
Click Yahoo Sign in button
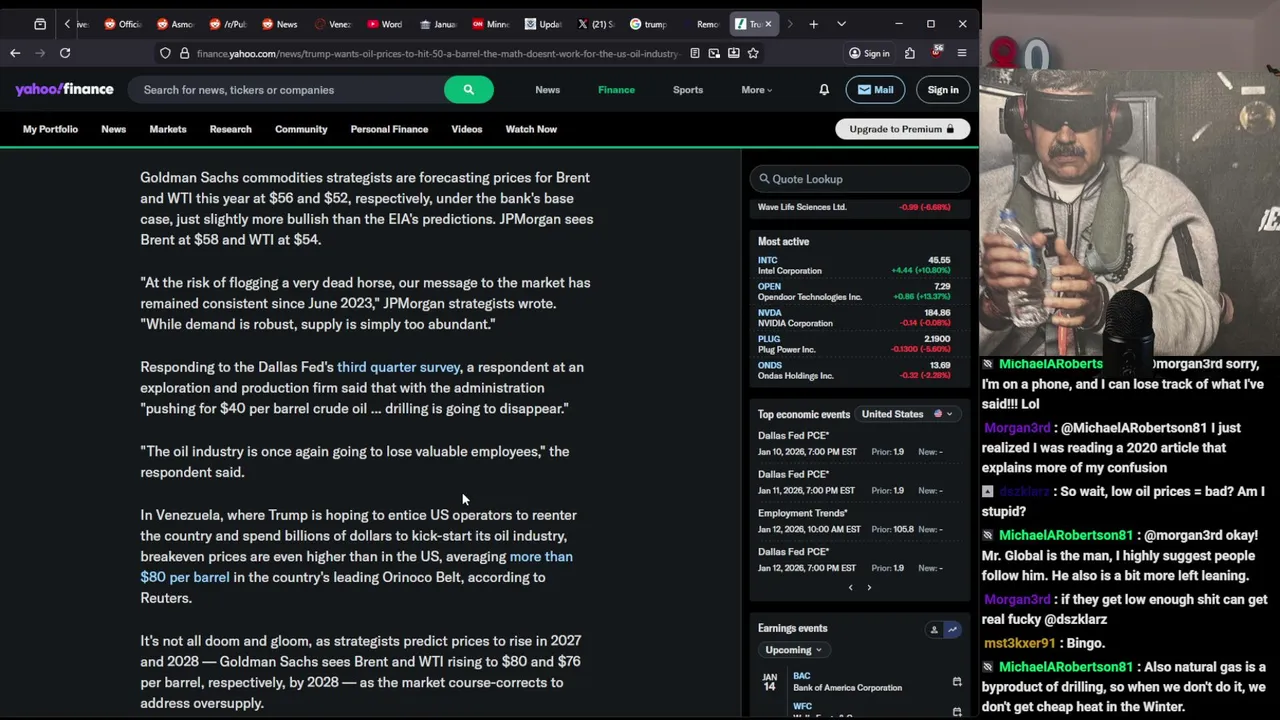pyautogui.click(x=943, y=90)
